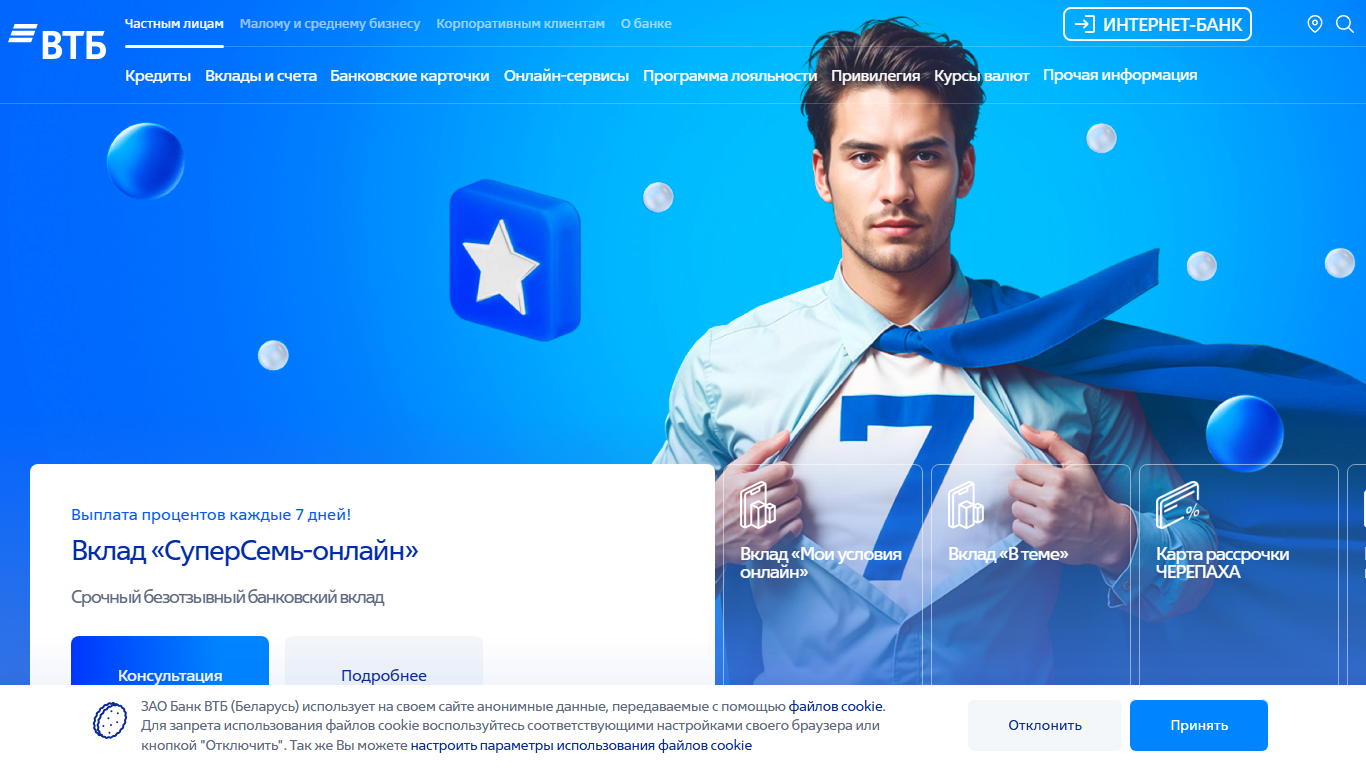Click the VTB logo icon
Image resolution: width=1366 pixels, height=768 pixels.
(57, 41)
